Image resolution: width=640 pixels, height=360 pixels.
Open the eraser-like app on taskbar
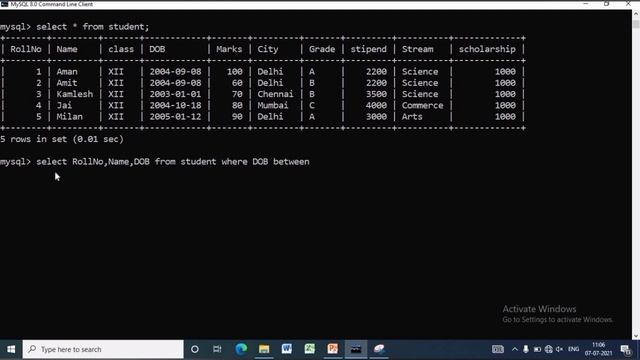point(379,349)
